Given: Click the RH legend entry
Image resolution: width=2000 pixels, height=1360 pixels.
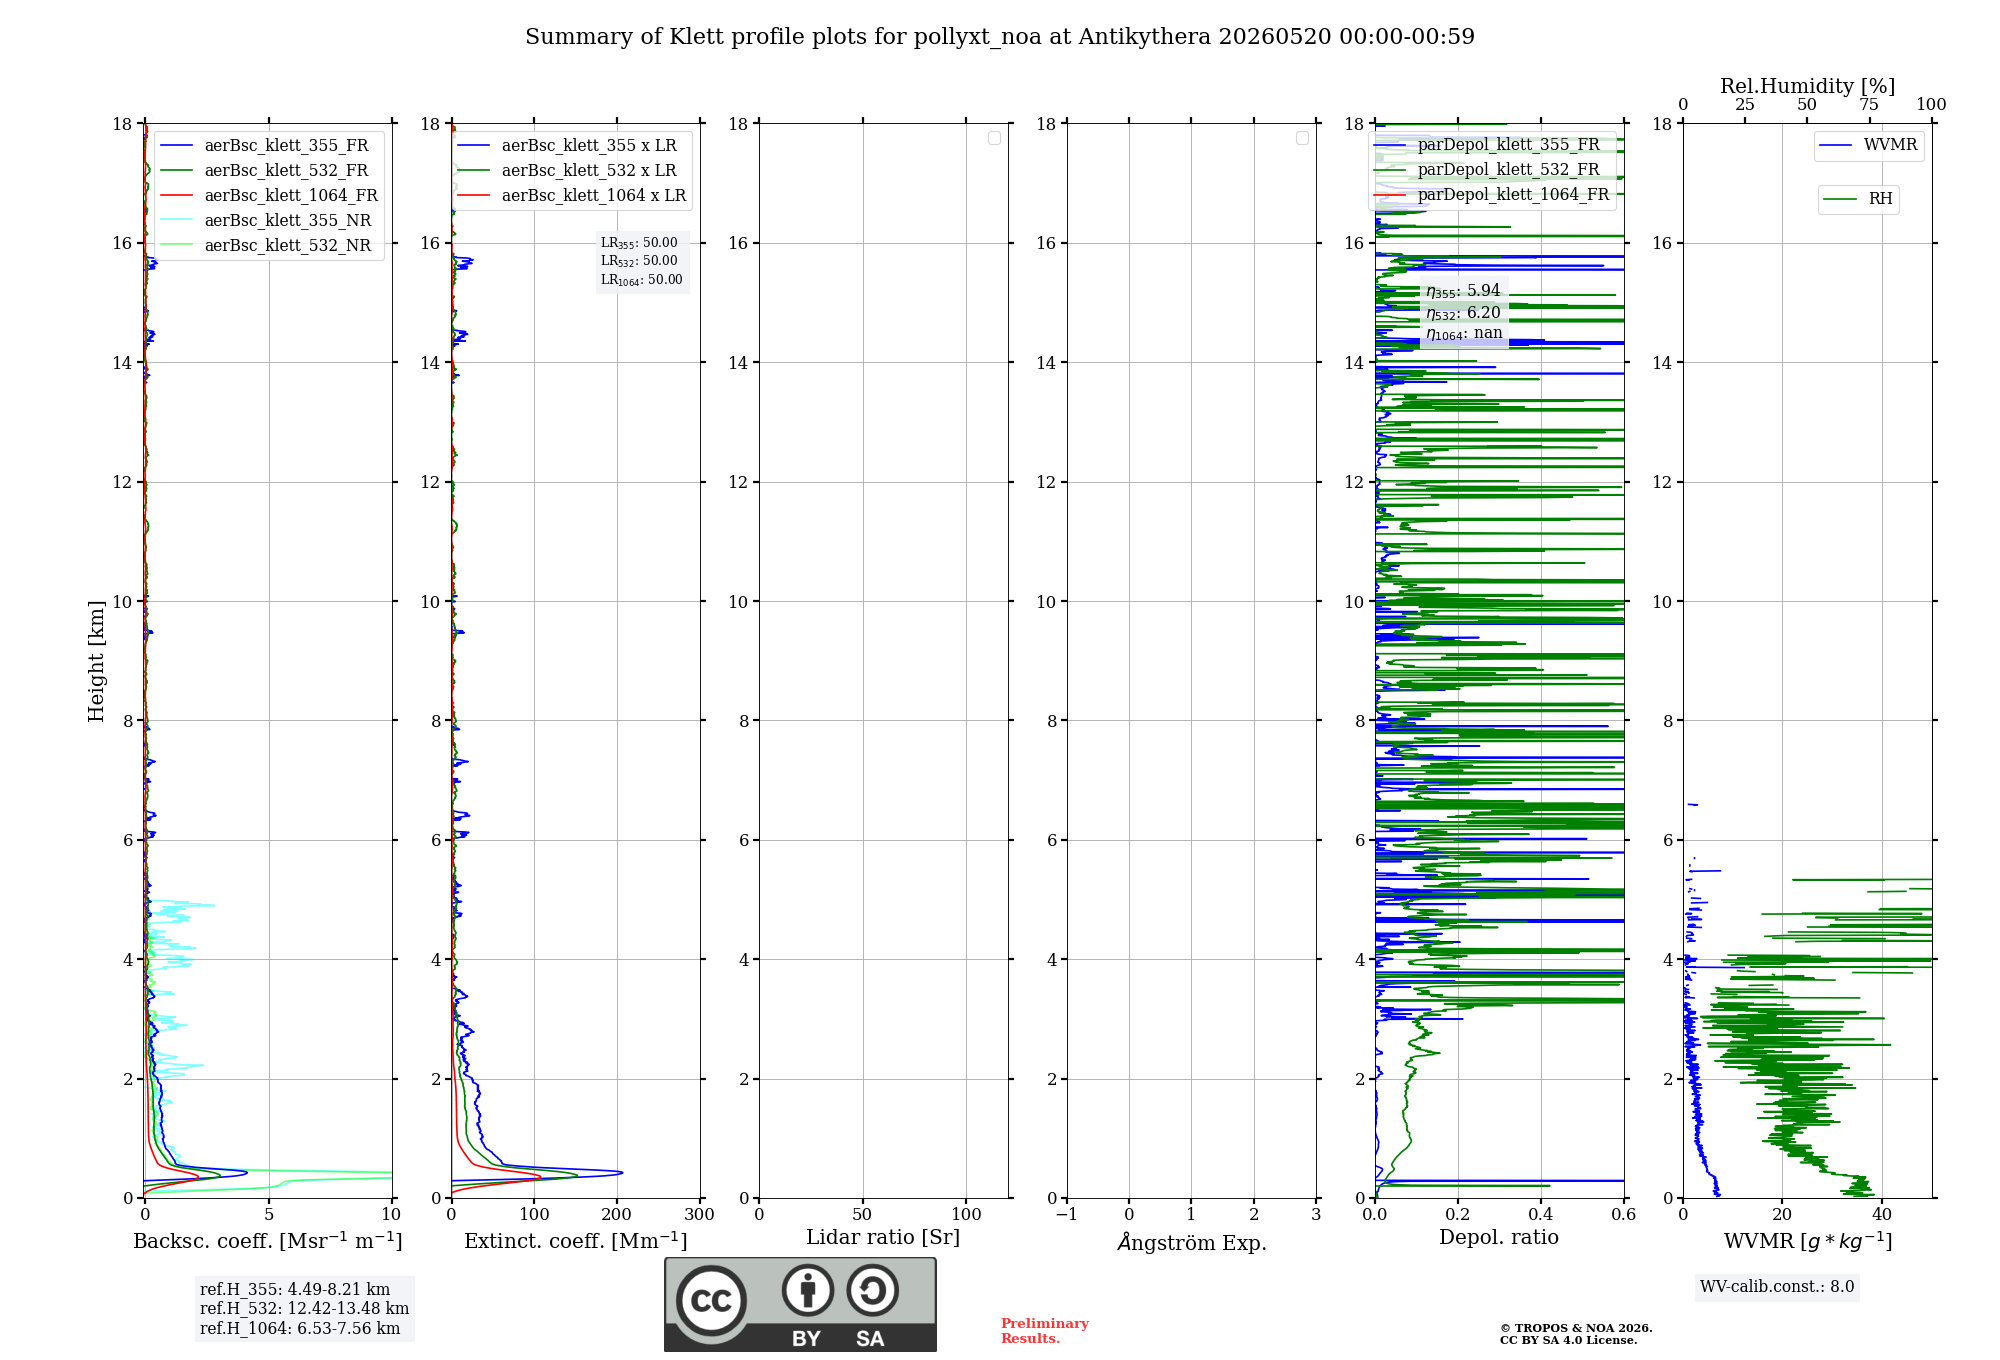Looking at the screenshot, I should click(x=1858, y=199).
